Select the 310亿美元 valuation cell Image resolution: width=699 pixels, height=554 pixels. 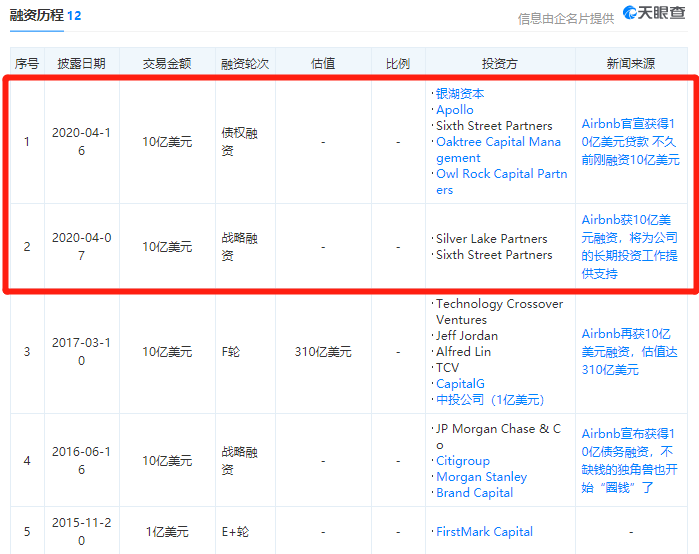coord(323,352)
